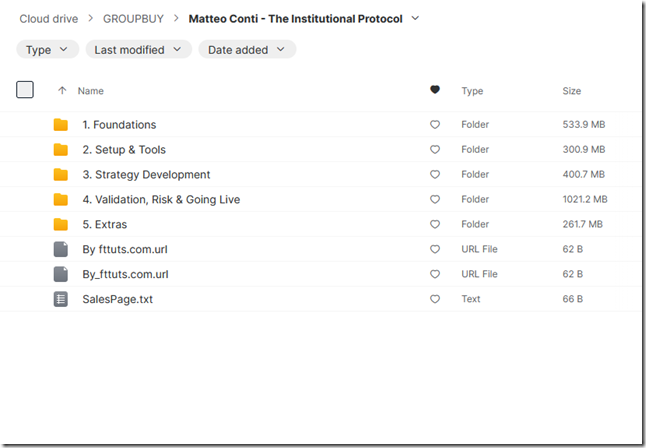Click URL File type for By fttuts.com.url
646x448 pixels.
(x=479, y=249)
